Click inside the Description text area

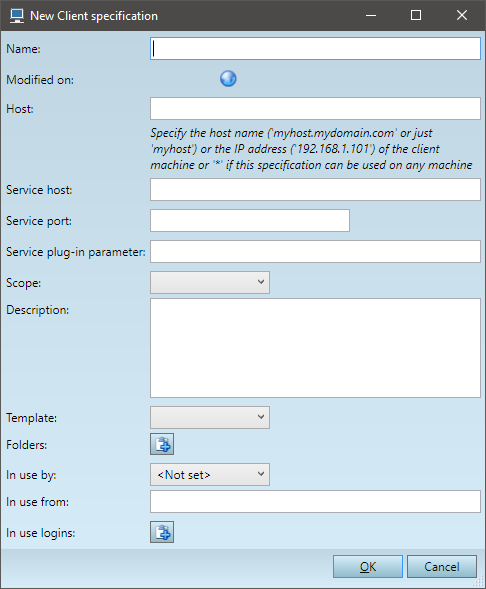[x=315, y=348]
